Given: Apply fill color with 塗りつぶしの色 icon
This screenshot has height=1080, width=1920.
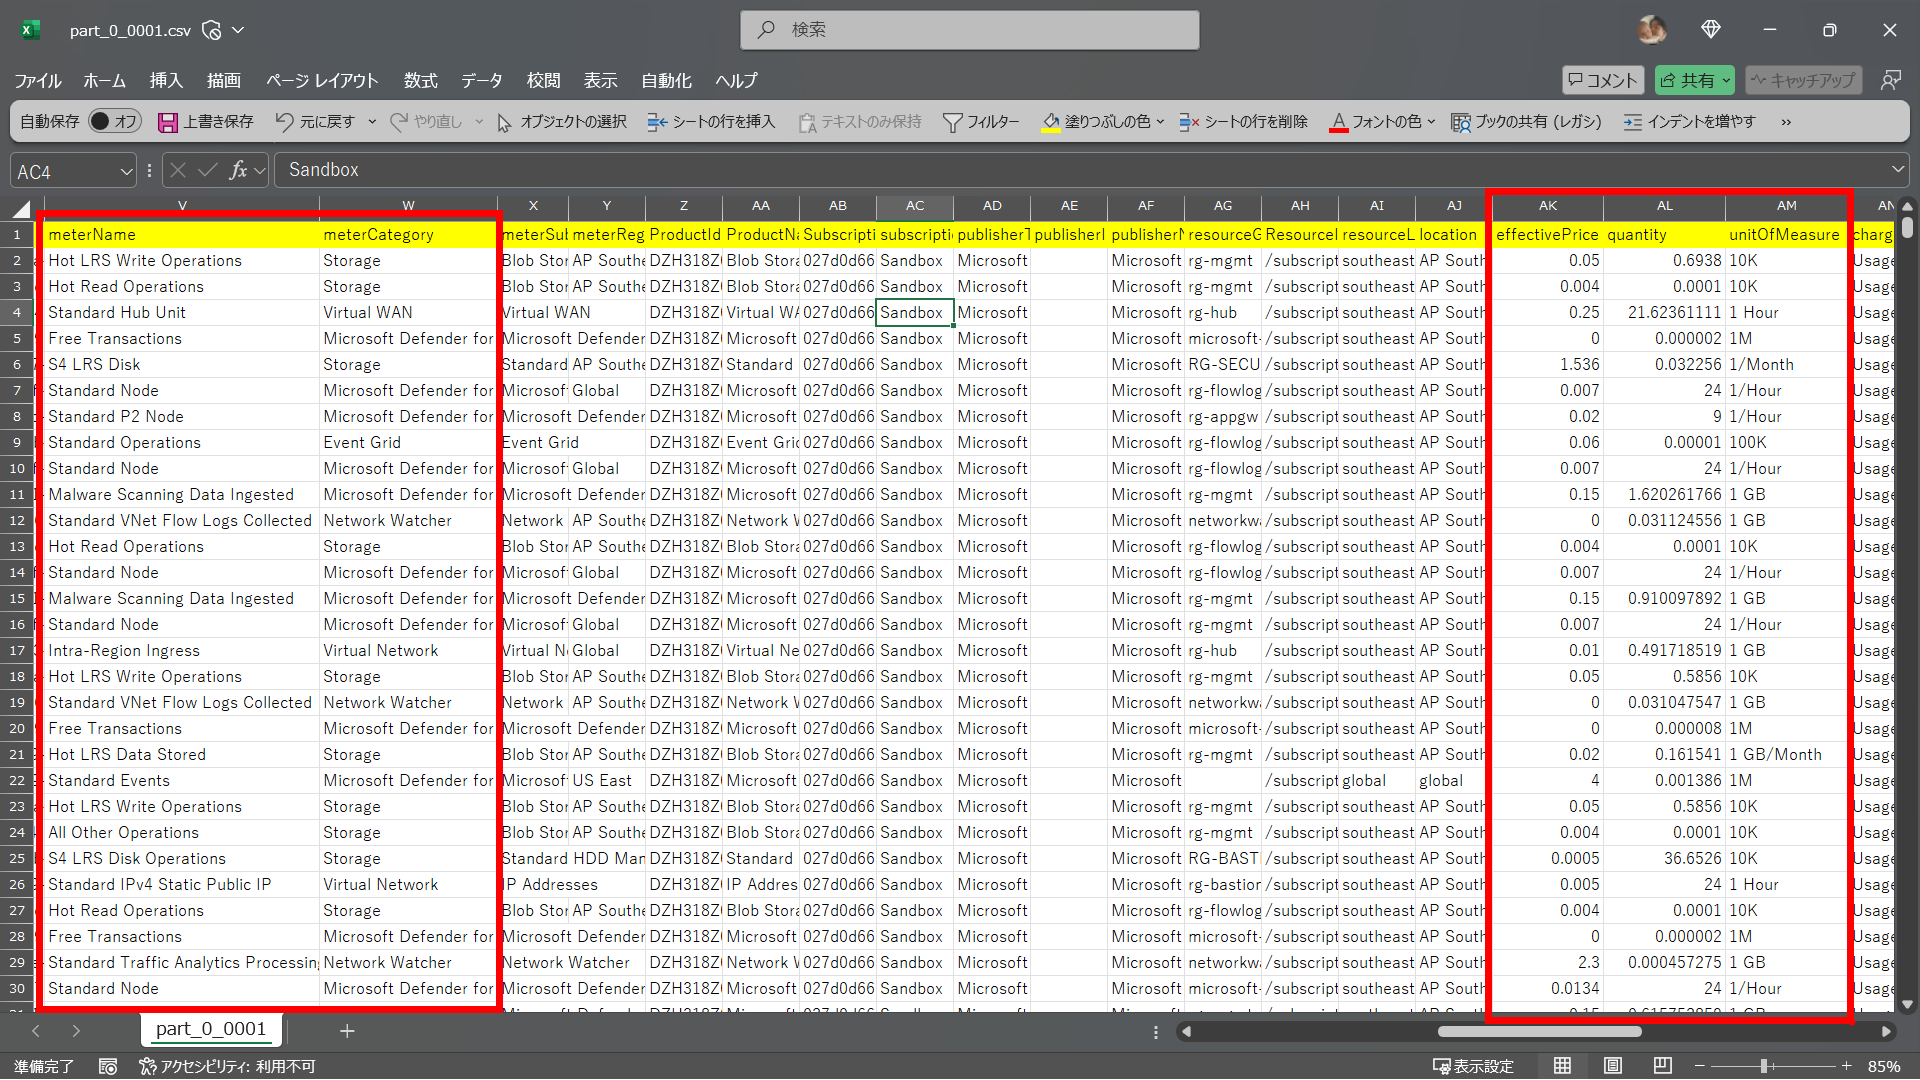Looking at the screenshot, I should click(x=1051, y=121).
